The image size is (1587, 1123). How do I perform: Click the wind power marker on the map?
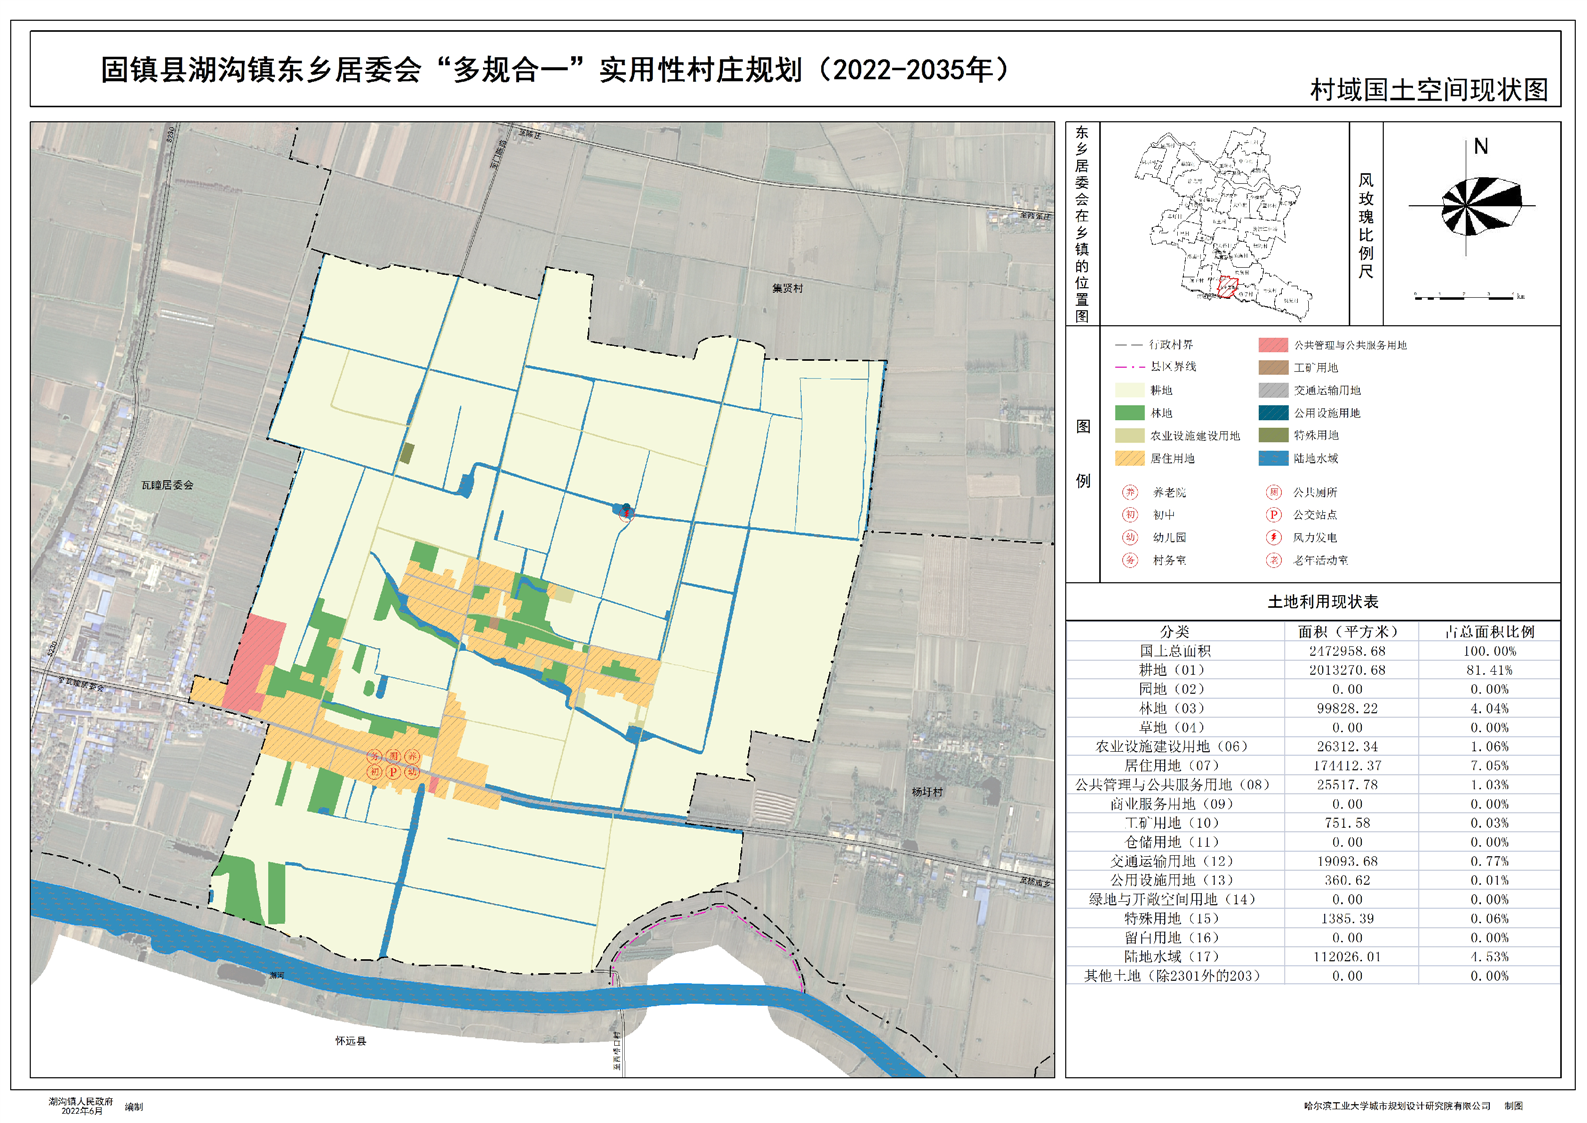pos(627,513)
